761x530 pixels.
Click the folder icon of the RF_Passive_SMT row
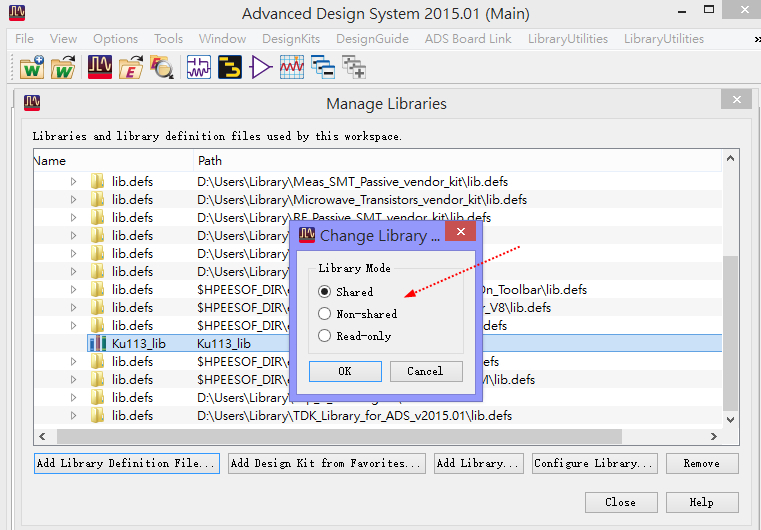coord(97,217)
